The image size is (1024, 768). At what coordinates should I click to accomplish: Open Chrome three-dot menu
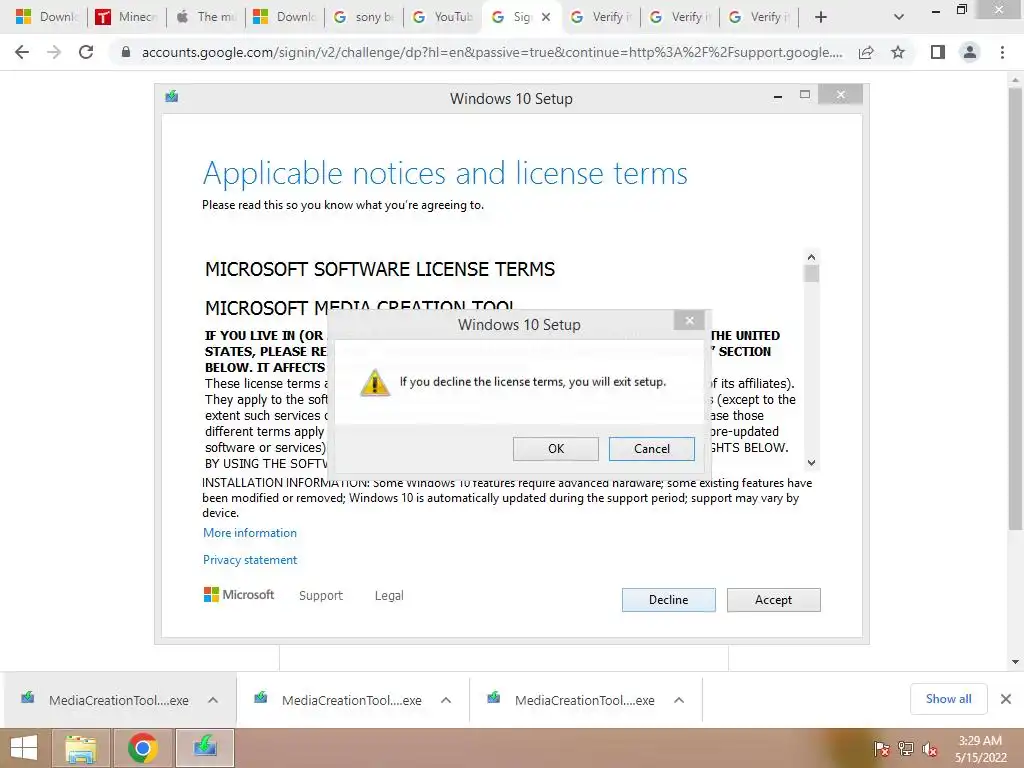point(1002,52)
